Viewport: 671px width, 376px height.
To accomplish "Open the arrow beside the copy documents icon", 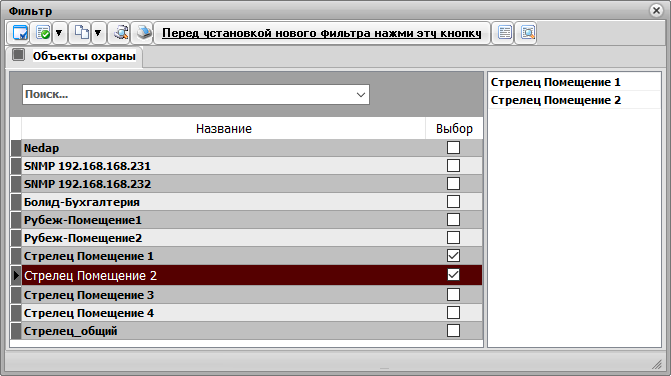I will (x=98, y=33).
